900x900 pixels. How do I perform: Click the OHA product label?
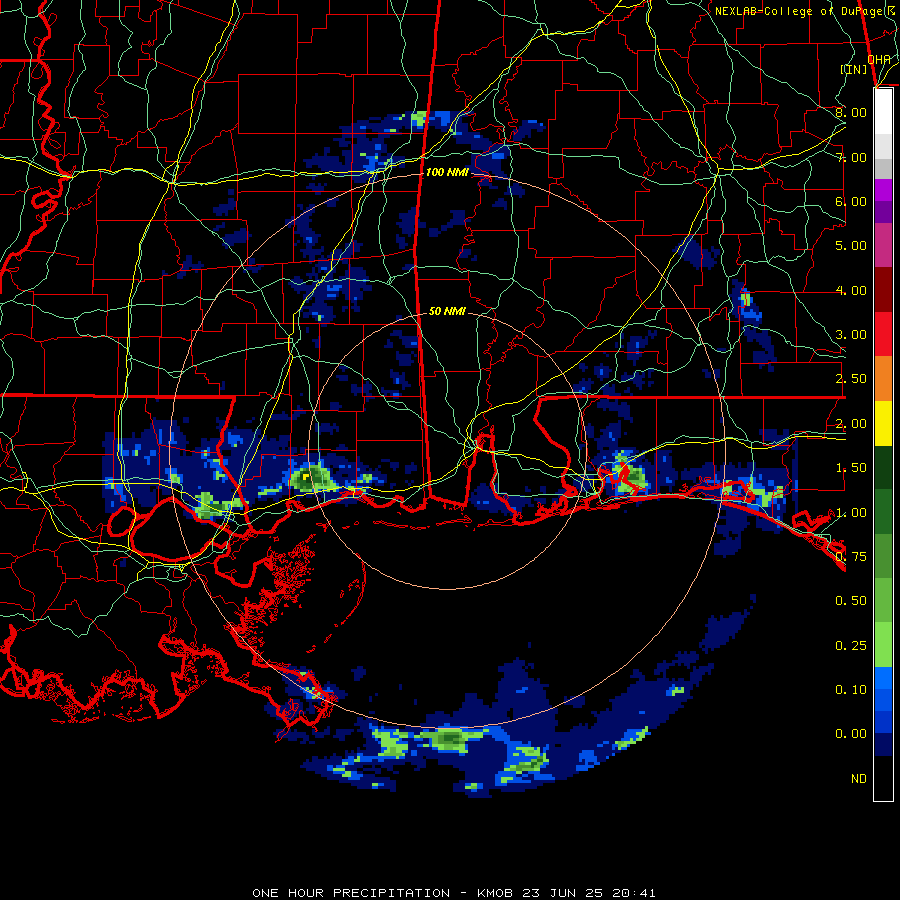879,60
